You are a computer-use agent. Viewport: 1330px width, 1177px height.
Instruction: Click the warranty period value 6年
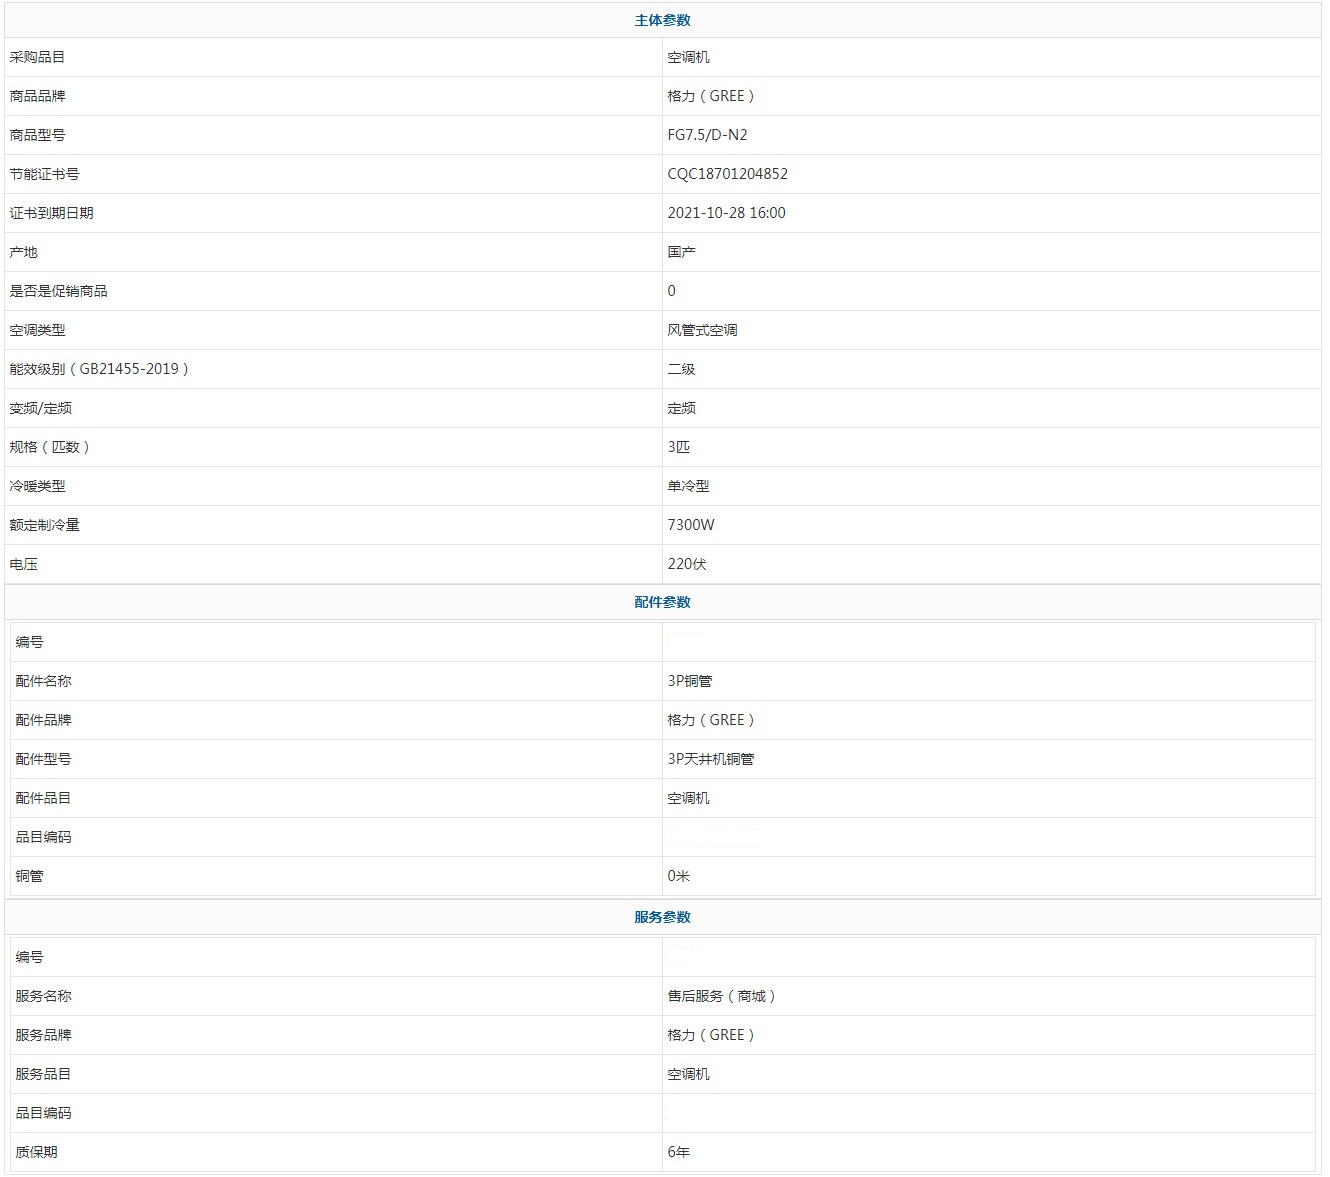[x=678, y=1152]
